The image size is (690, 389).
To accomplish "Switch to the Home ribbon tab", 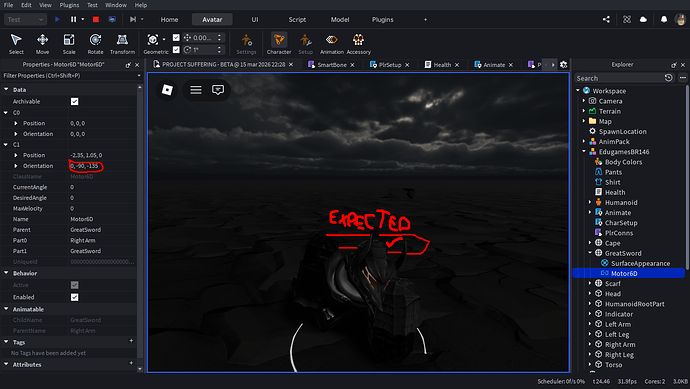I will click(169, 19).
